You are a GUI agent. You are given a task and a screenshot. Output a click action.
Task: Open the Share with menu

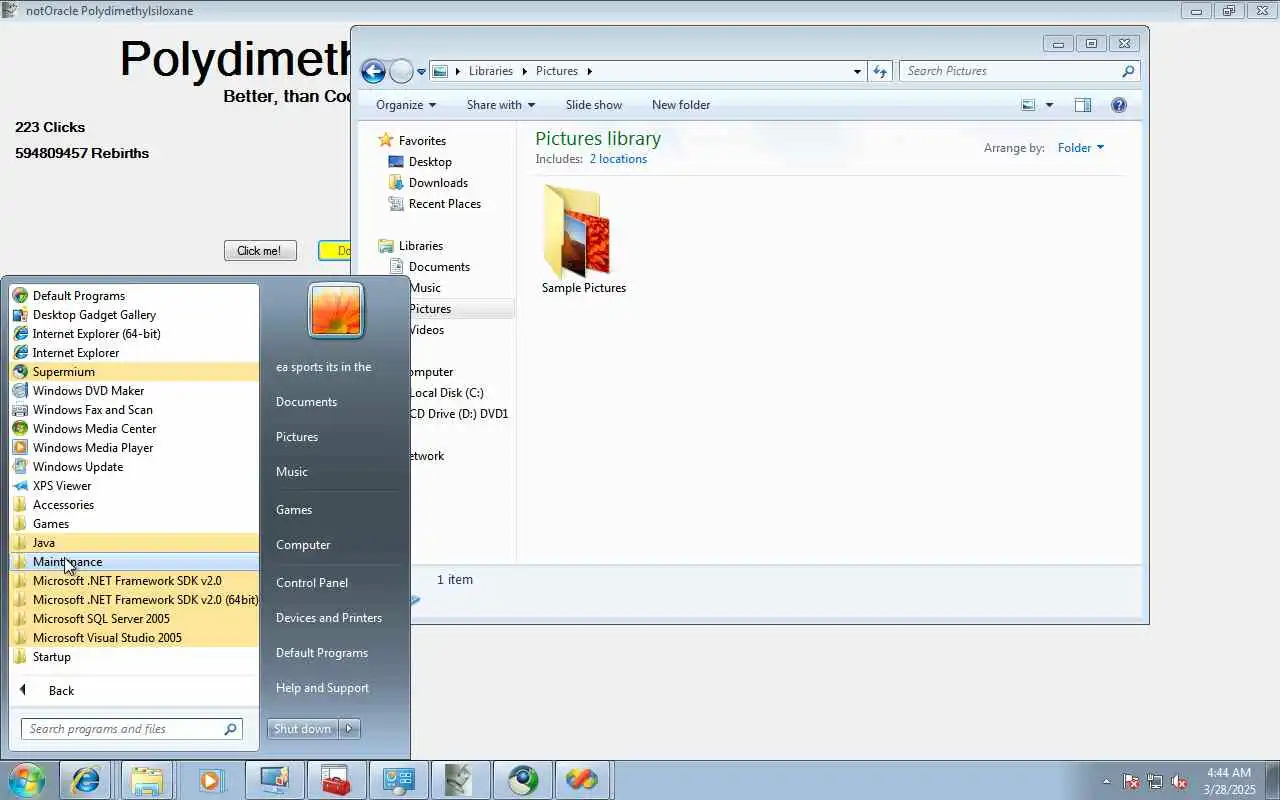click(500, 105)
